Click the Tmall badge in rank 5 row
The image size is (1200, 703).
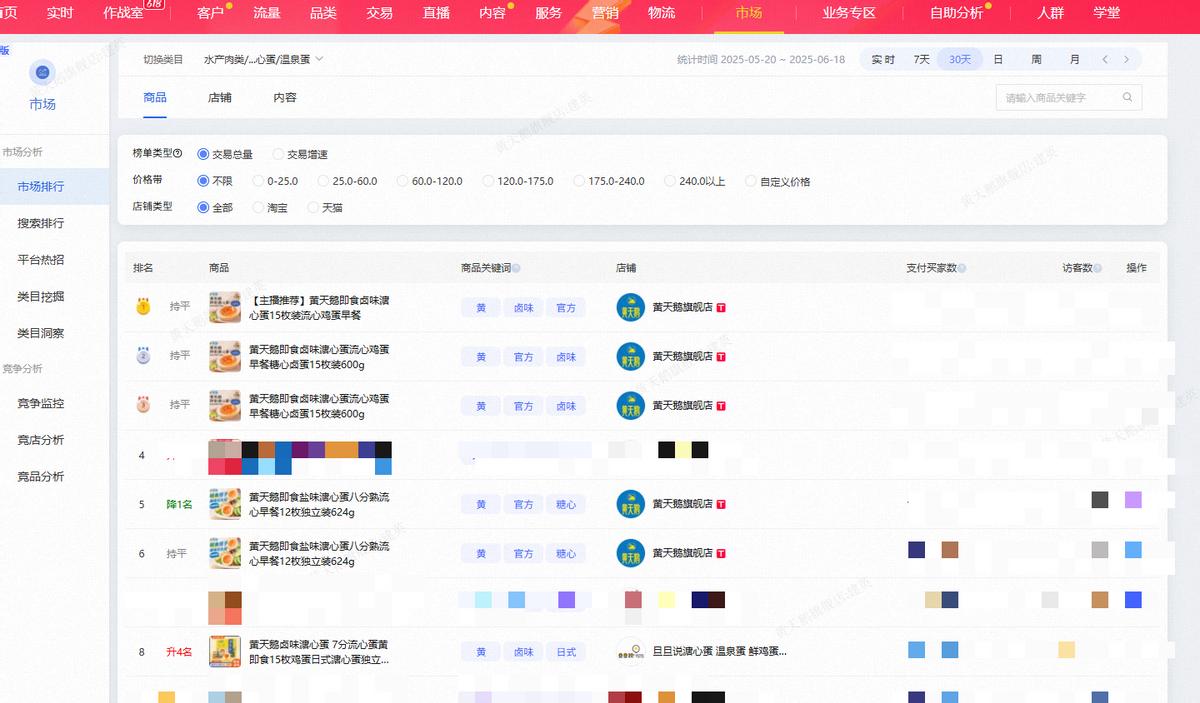pos(721,504)
